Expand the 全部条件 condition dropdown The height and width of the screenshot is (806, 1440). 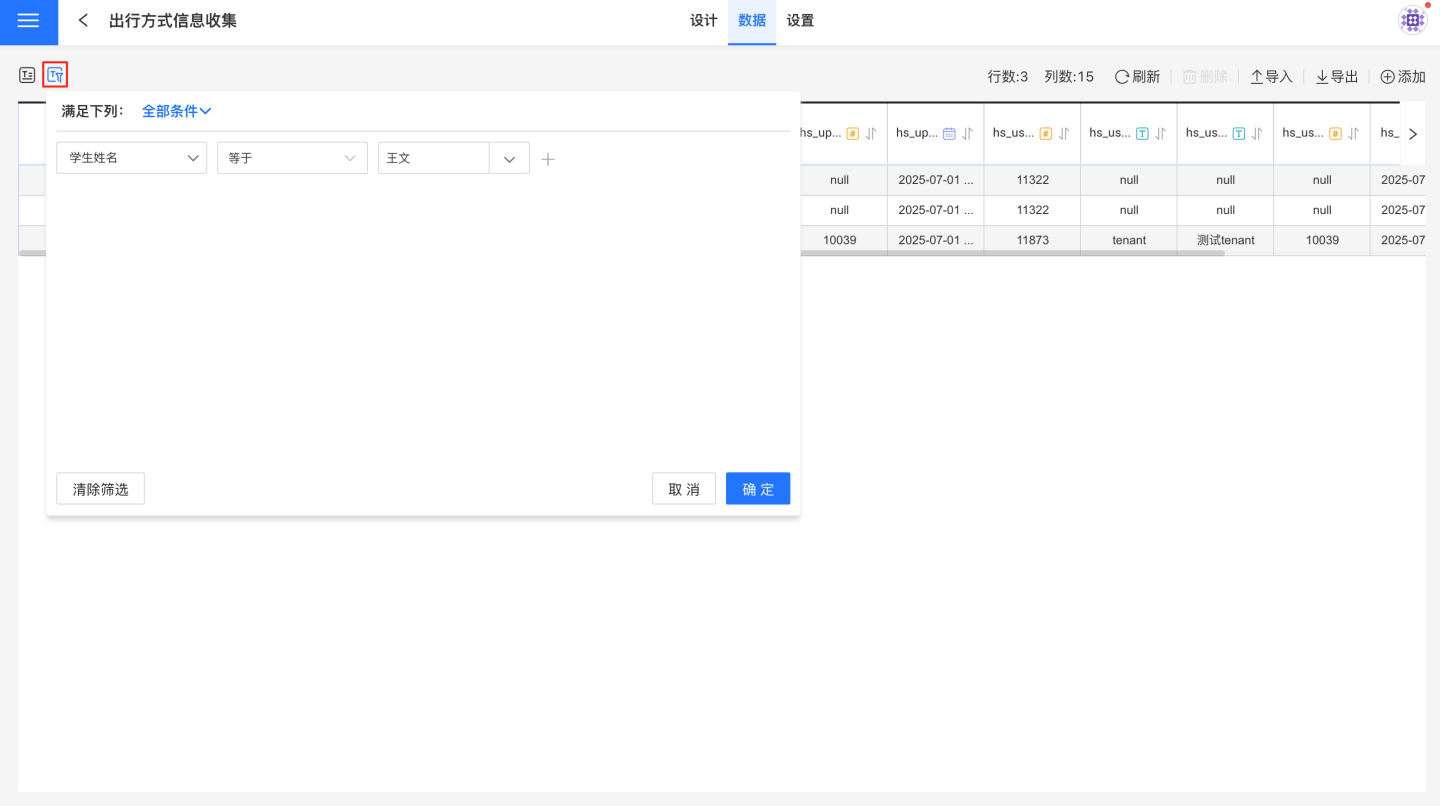[x=176, y=111]
